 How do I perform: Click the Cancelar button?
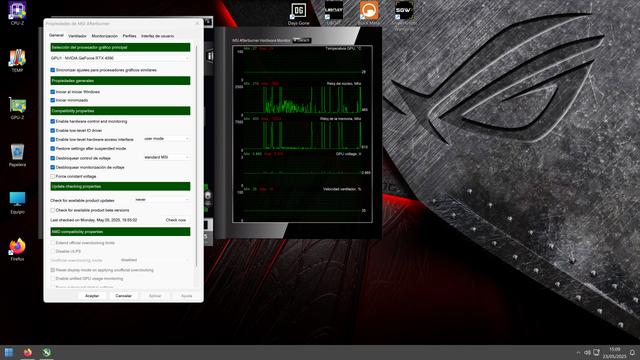click(124, 296)
